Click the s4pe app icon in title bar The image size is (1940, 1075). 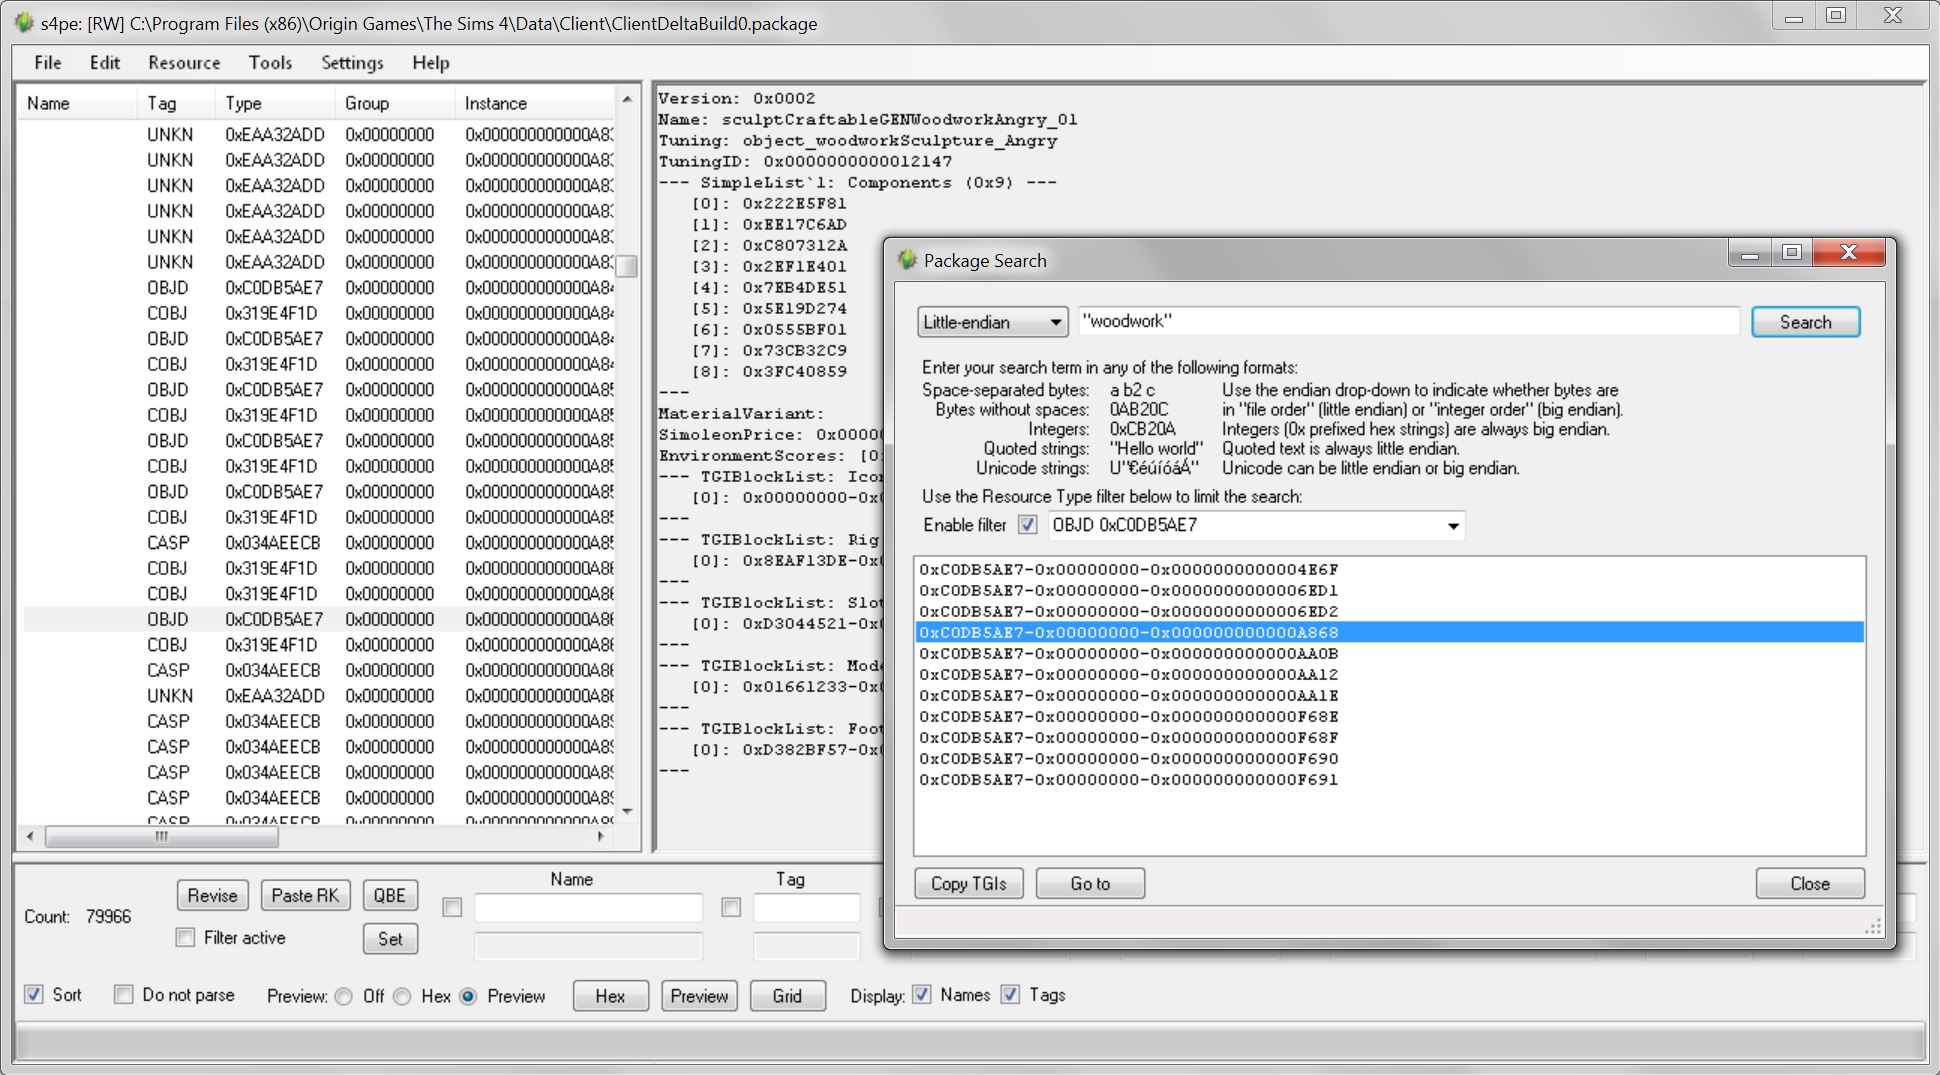24,22
